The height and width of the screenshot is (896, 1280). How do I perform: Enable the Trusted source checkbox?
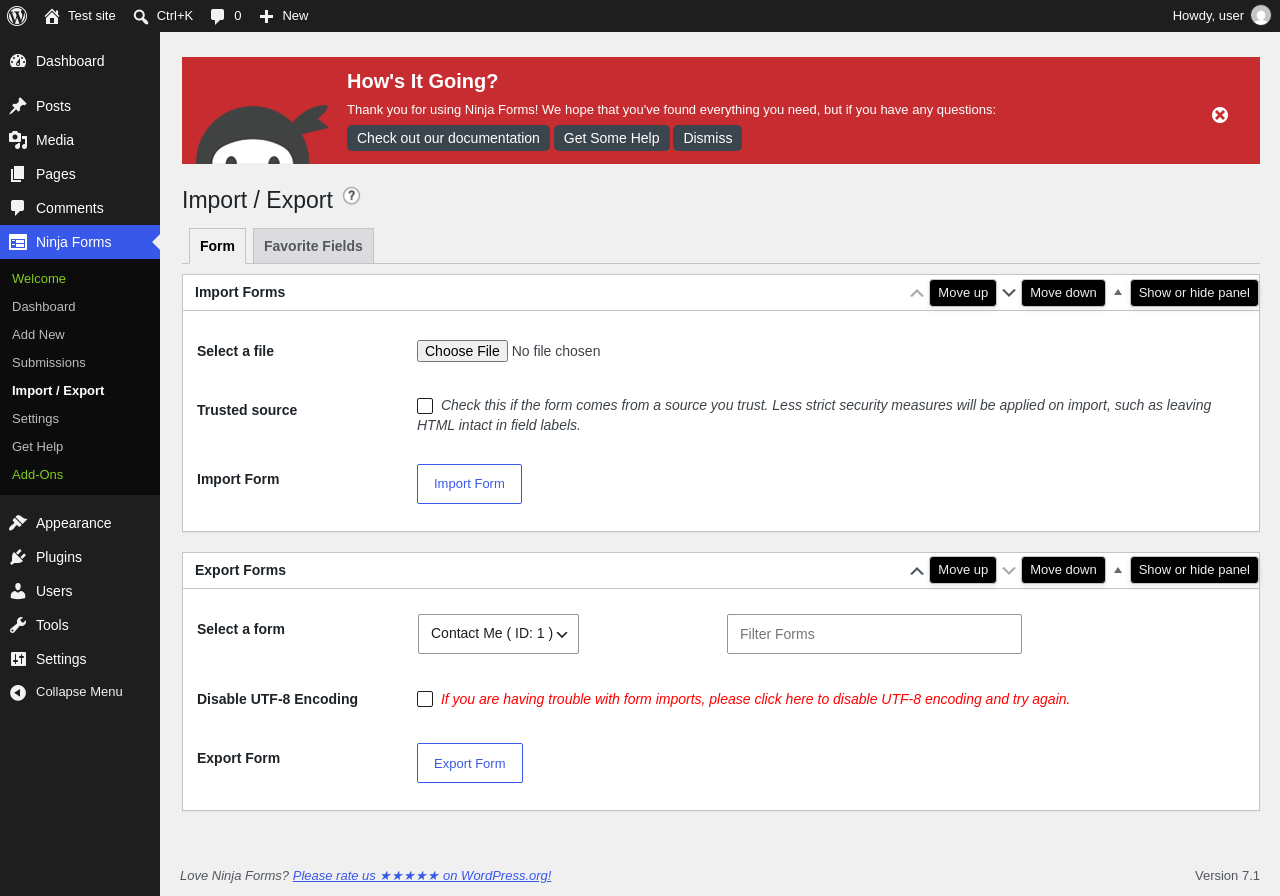(425, 406)
